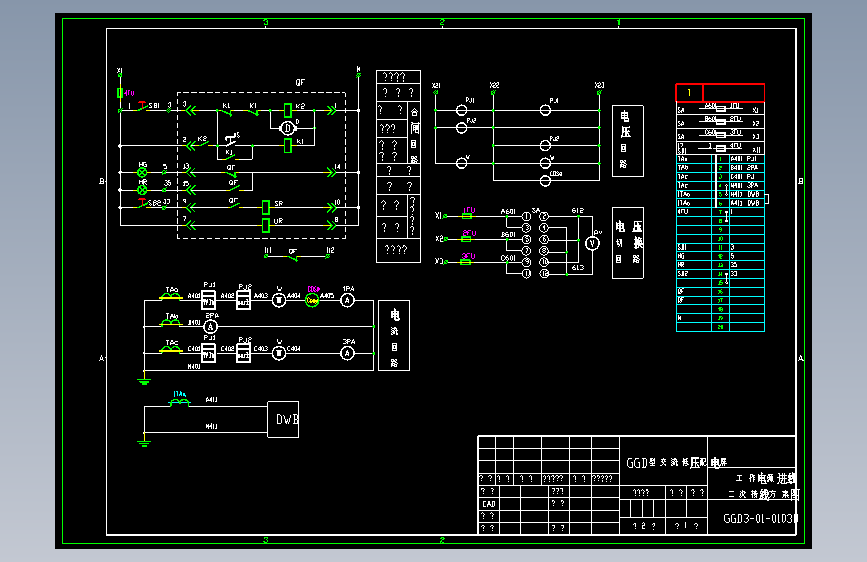Click the 'CAD' cell in title block
This screenshot has width=867, height=562.
[x=489, y=504]
